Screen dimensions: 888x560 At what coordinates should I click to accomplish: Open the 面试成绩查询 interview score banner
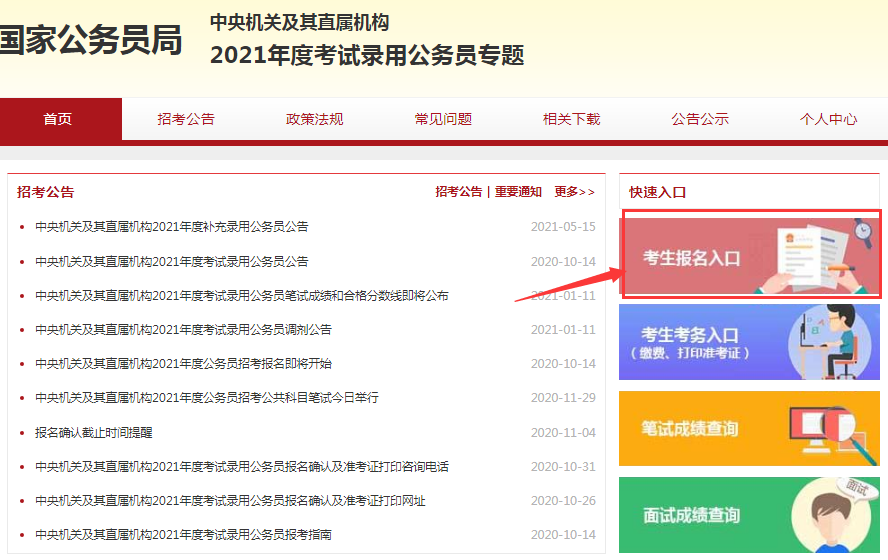(750, 515)
